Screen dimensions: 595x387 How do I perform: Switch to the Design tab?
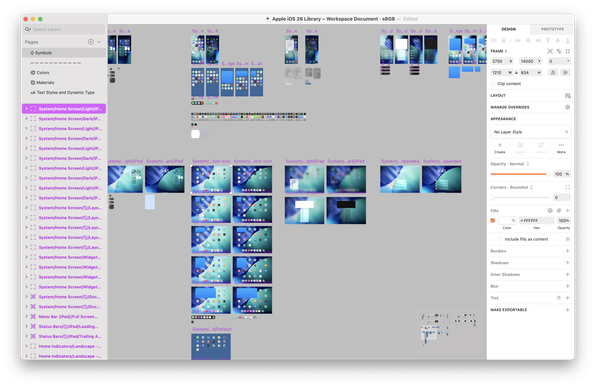[508, 29]
